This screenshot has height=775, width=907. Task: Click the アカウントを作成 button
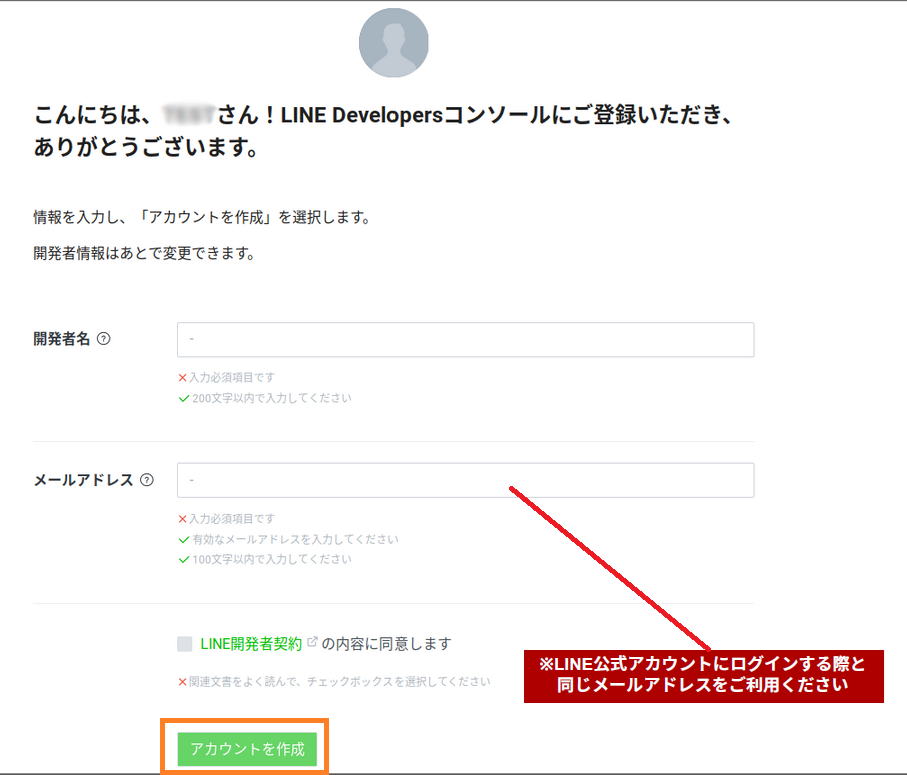[x=247, y=749]
